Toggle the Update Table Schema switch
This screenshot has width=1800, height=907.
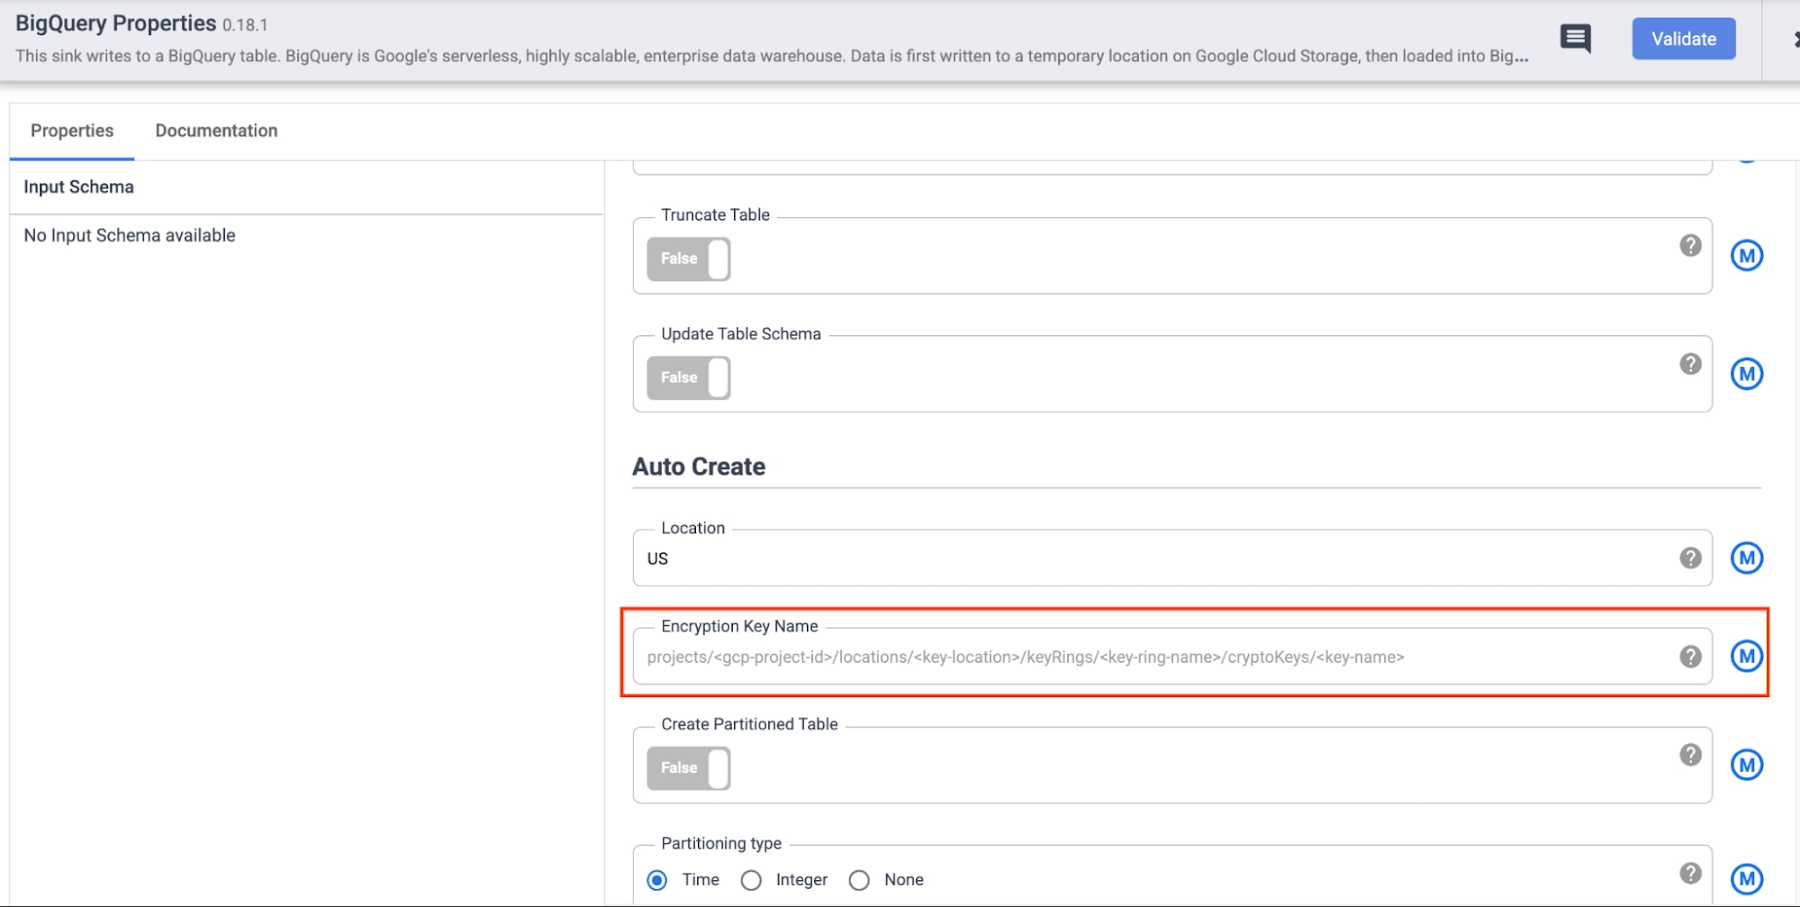coord(688,378)
